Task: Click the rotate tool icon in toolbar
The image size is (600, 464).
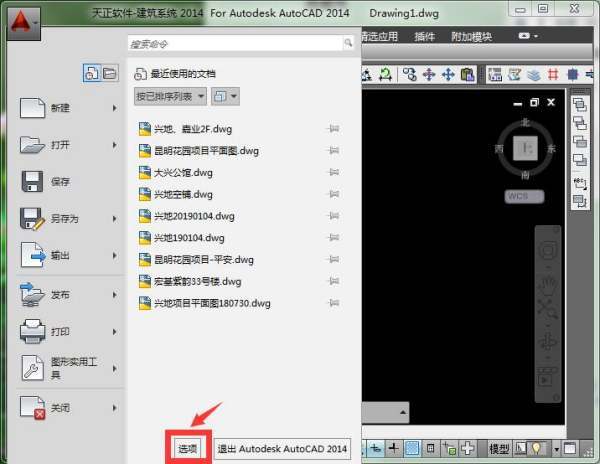Action: click(x=385, y=74)
